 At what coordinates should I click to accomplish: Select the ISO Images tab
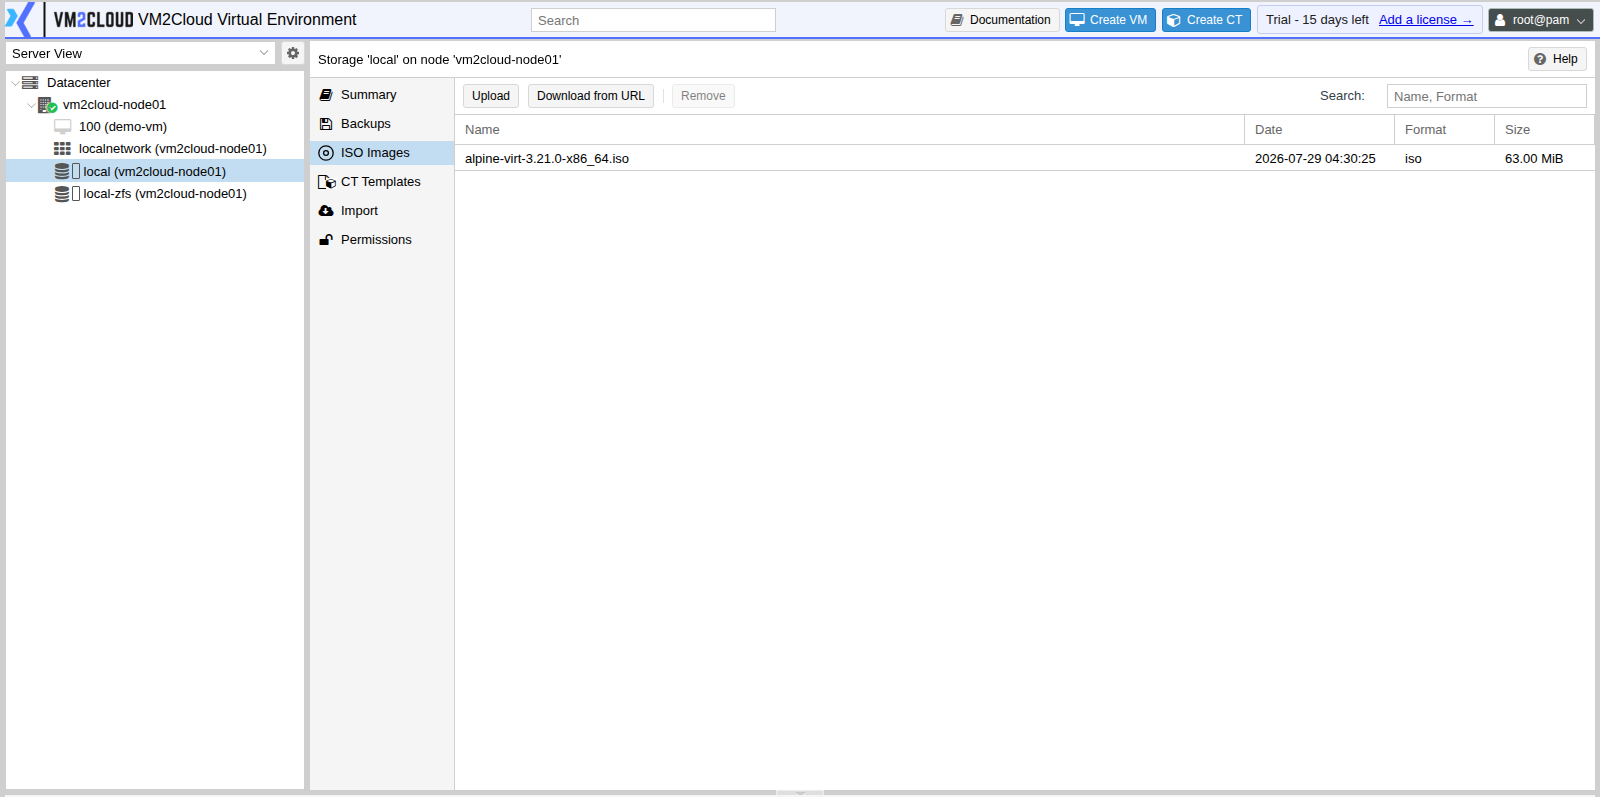[382, 153]
